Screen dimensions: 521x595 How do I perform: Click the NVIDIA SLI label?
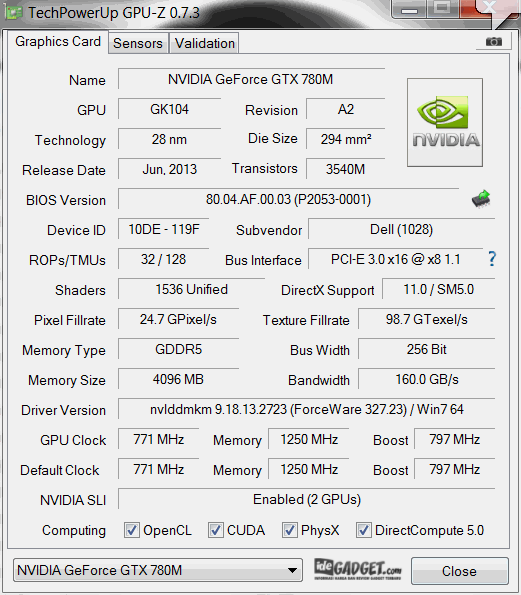(73, 500)
